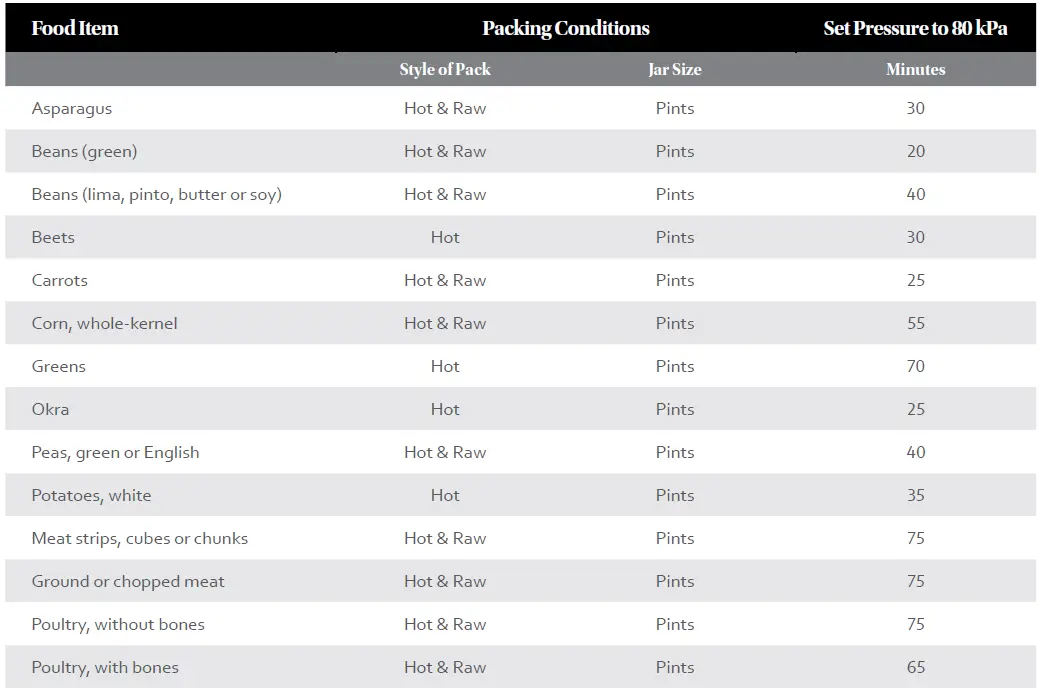This screenshot has height=695, width=1039.
Task: Select Ground or chopped meat row
Action: click(128, 581)
